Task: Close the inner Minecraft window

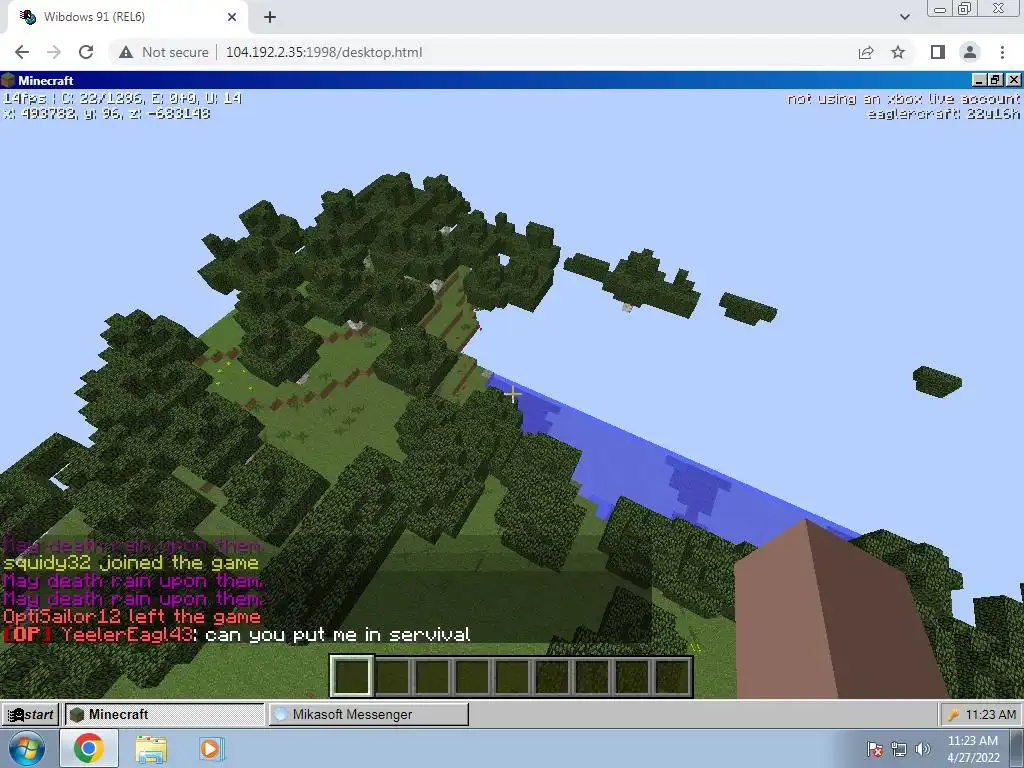Action: 1013,80
